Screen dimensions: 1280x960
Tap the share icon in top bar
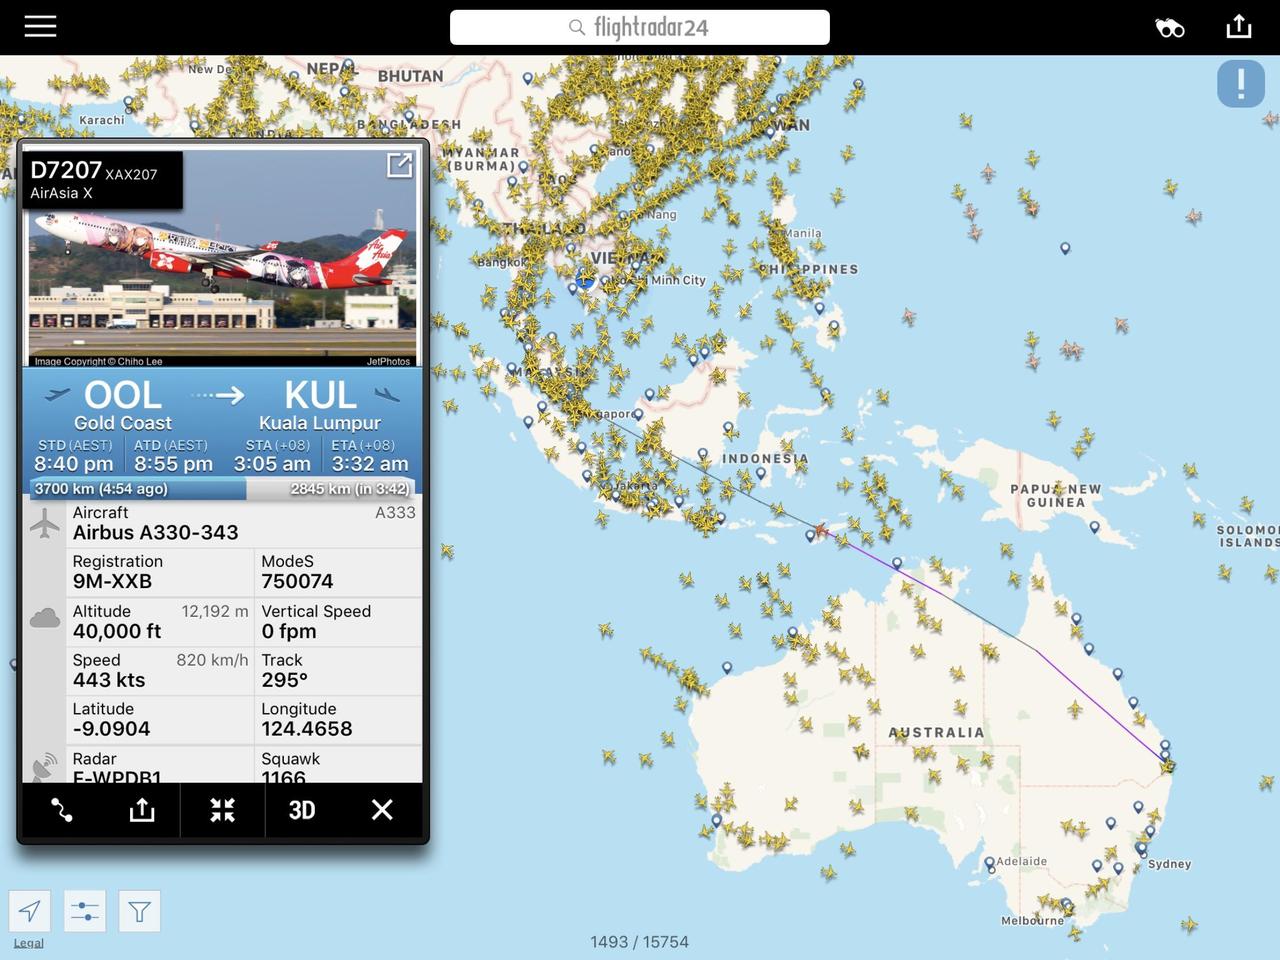pos(1239,26)
